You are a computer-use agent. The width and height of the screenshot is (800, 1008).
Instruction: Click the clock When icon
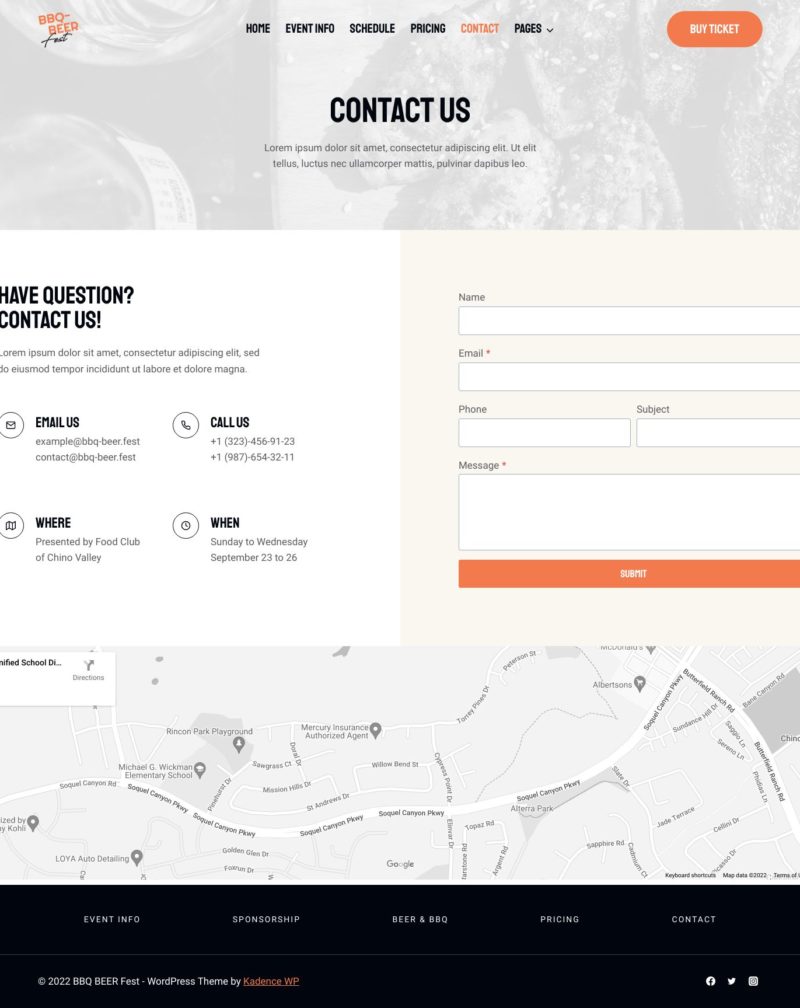point(185,525)
